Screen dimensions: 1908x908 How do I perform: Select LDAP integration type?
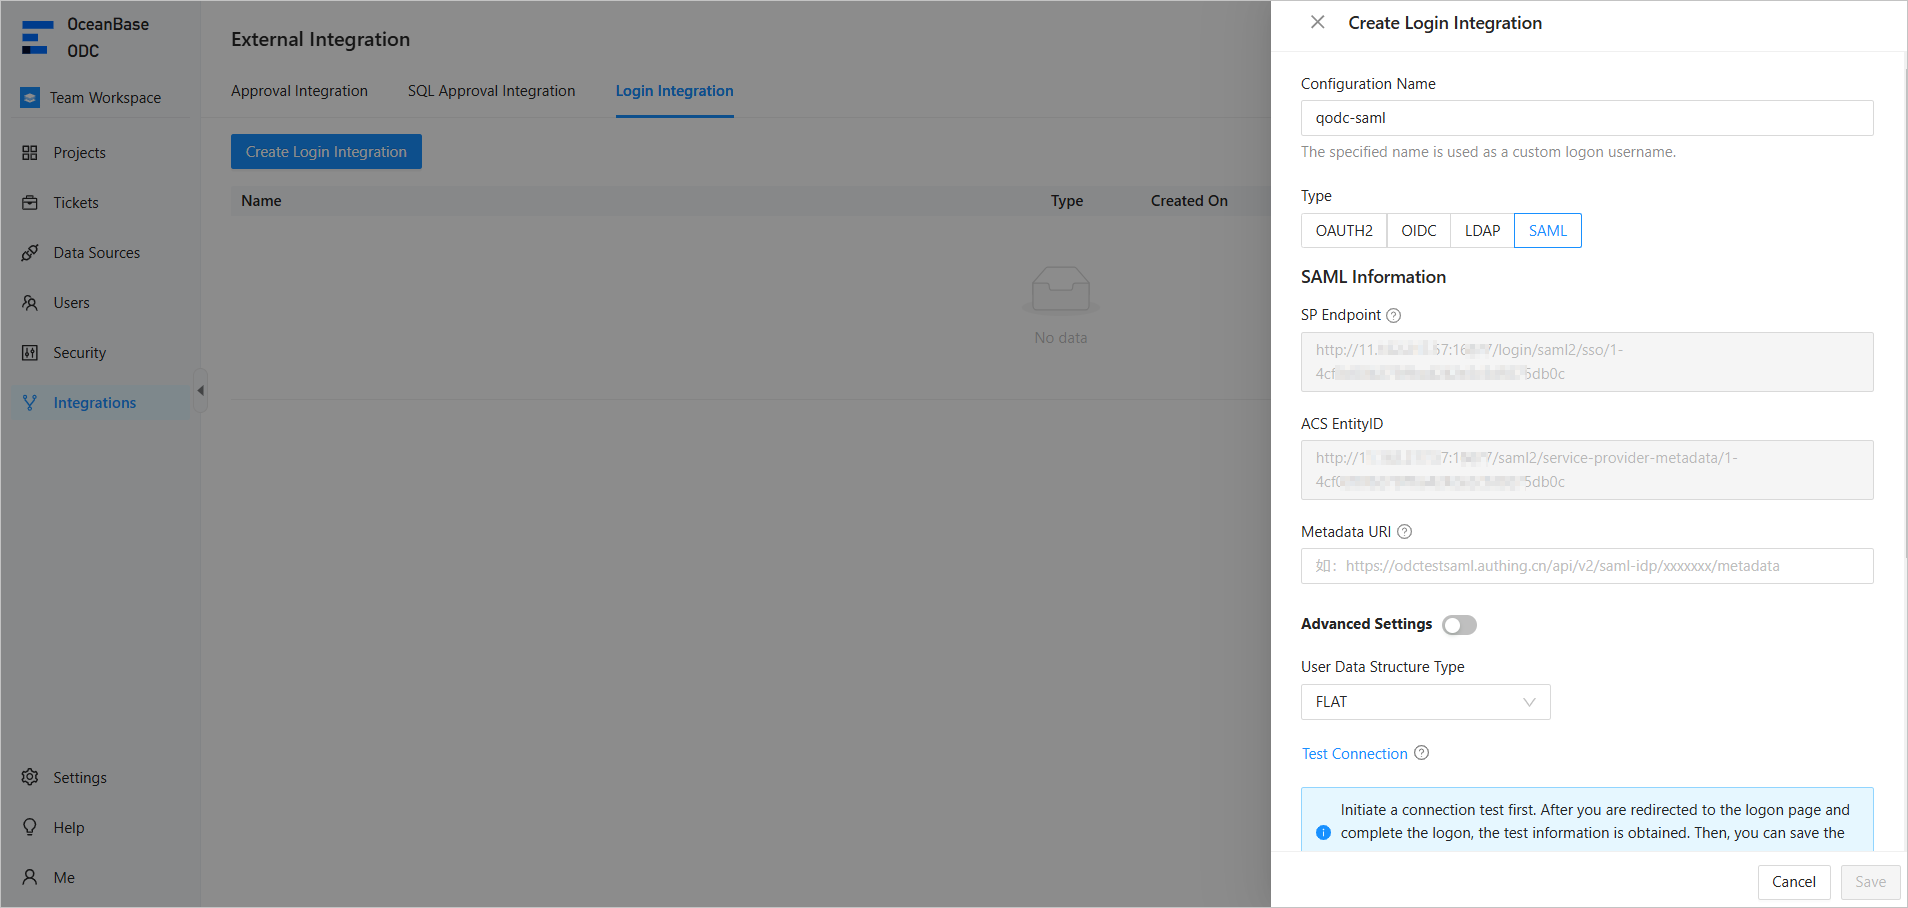point(1482,231)
